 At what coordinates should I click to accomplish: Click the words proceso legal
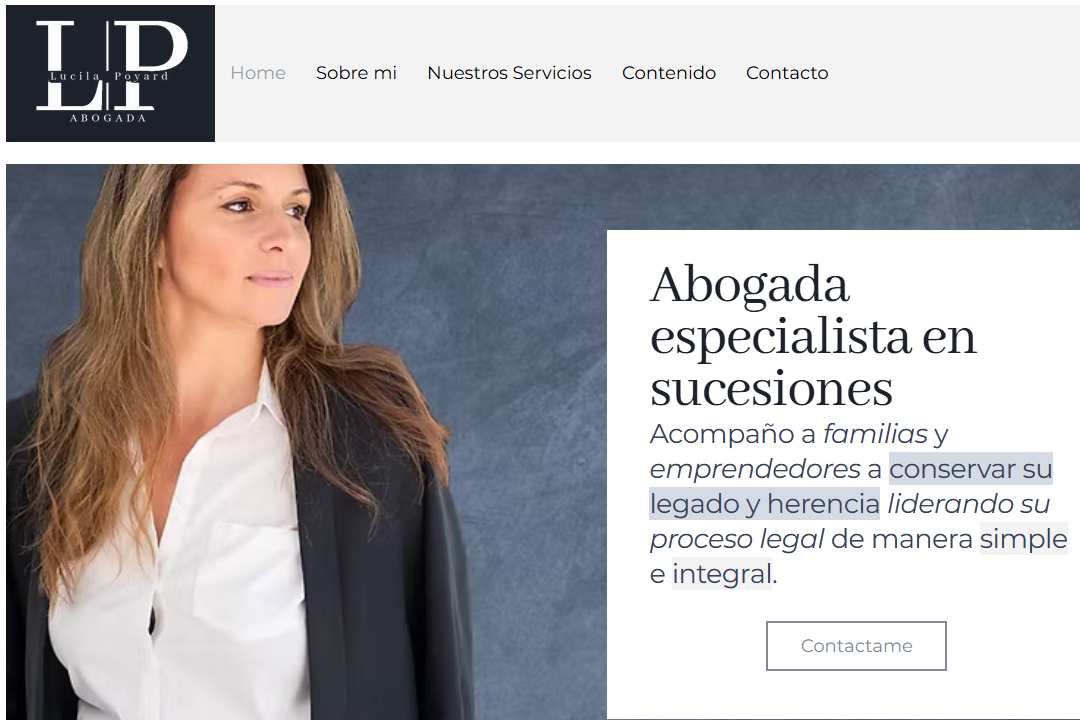click(737, 539)
